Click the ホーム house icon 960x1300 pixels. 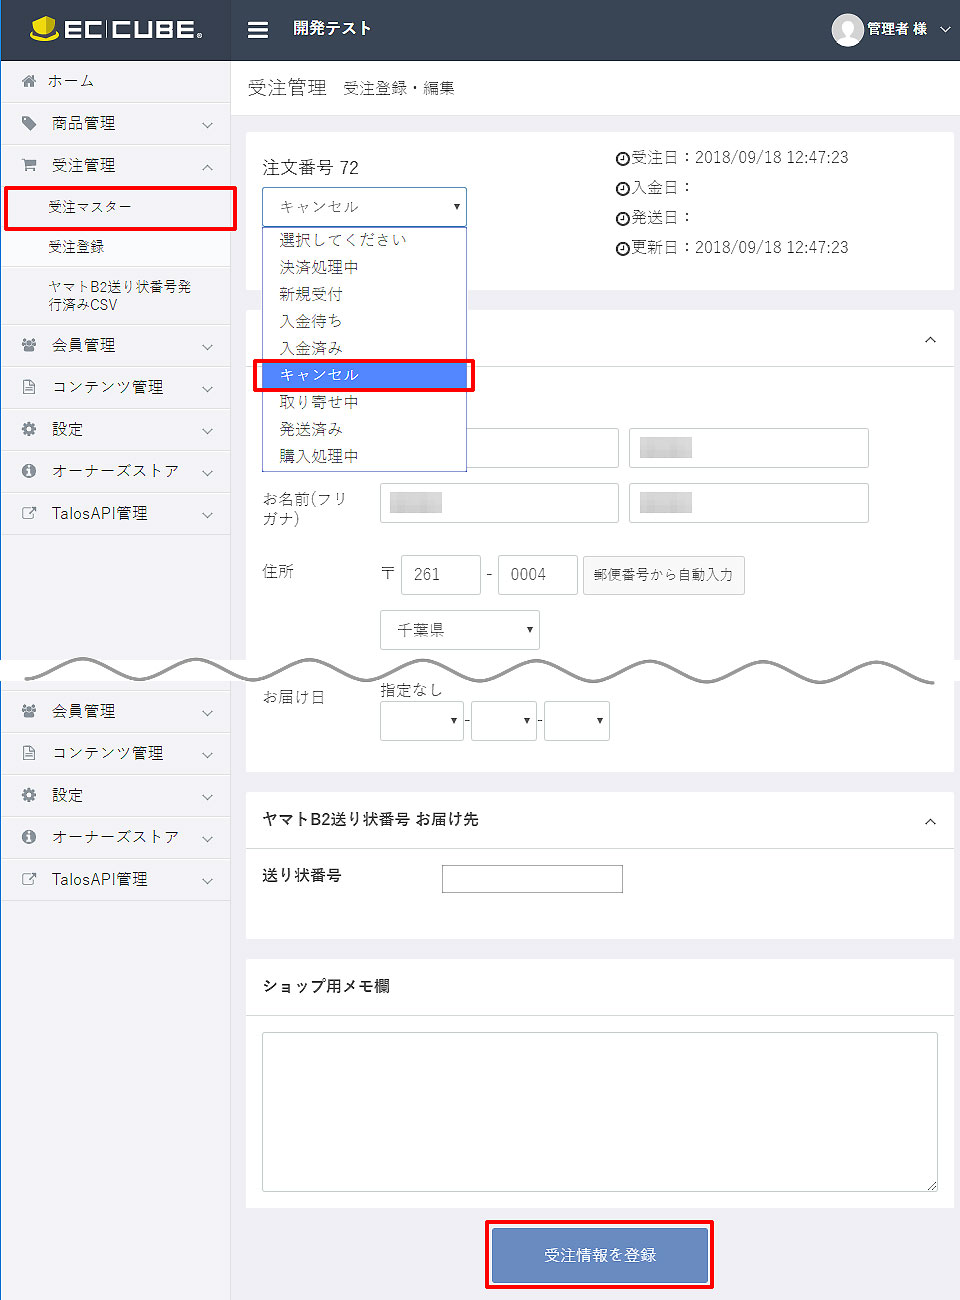(x=29, y=81)
